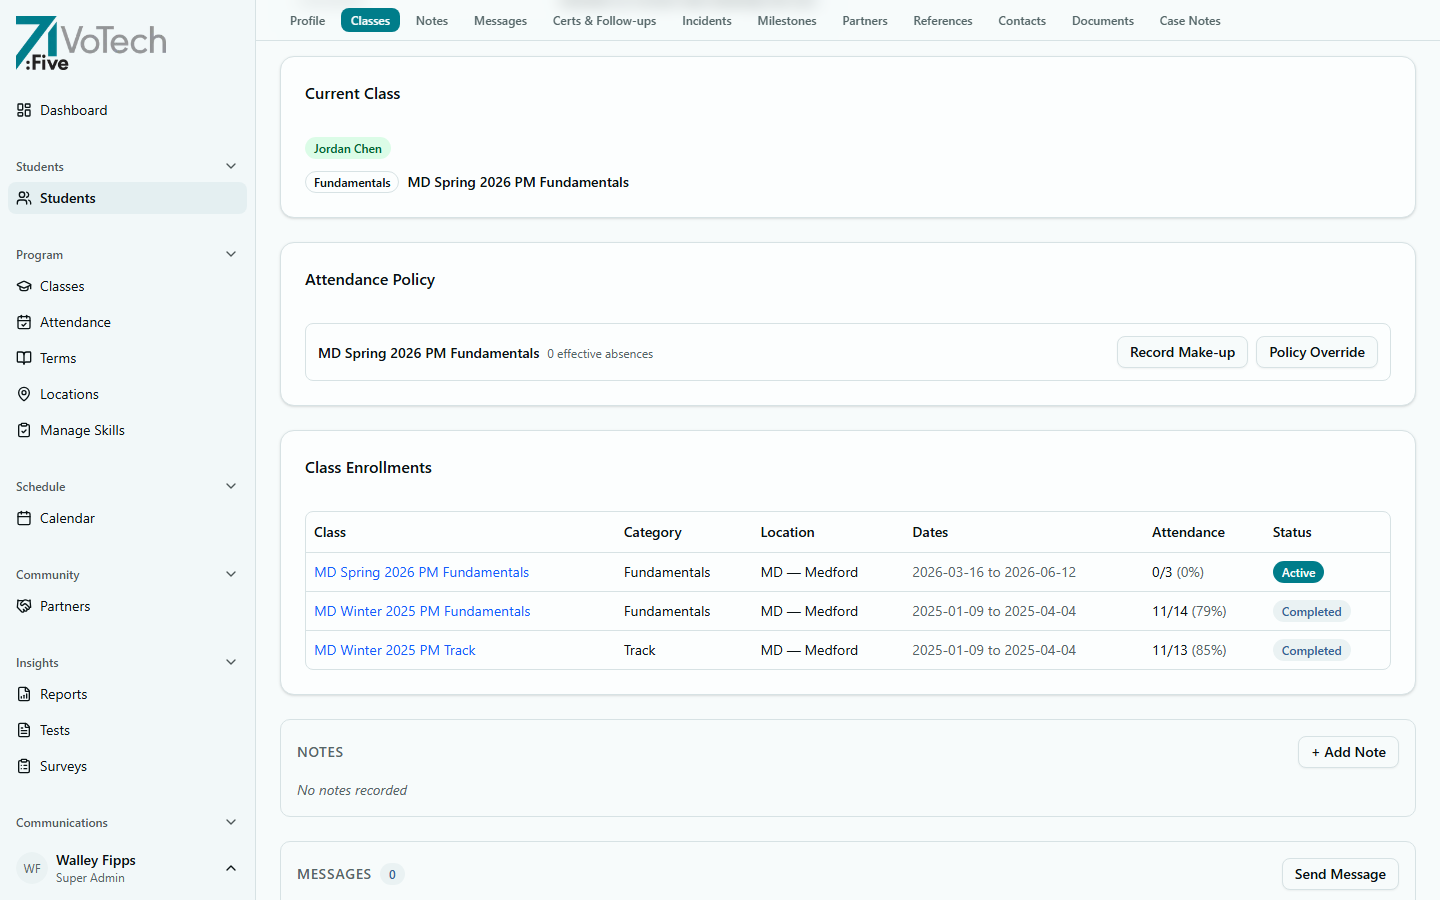This screenshot has width=1440, height=900.
Task: Collapse the Program section chevron
Action: point(231,254)
